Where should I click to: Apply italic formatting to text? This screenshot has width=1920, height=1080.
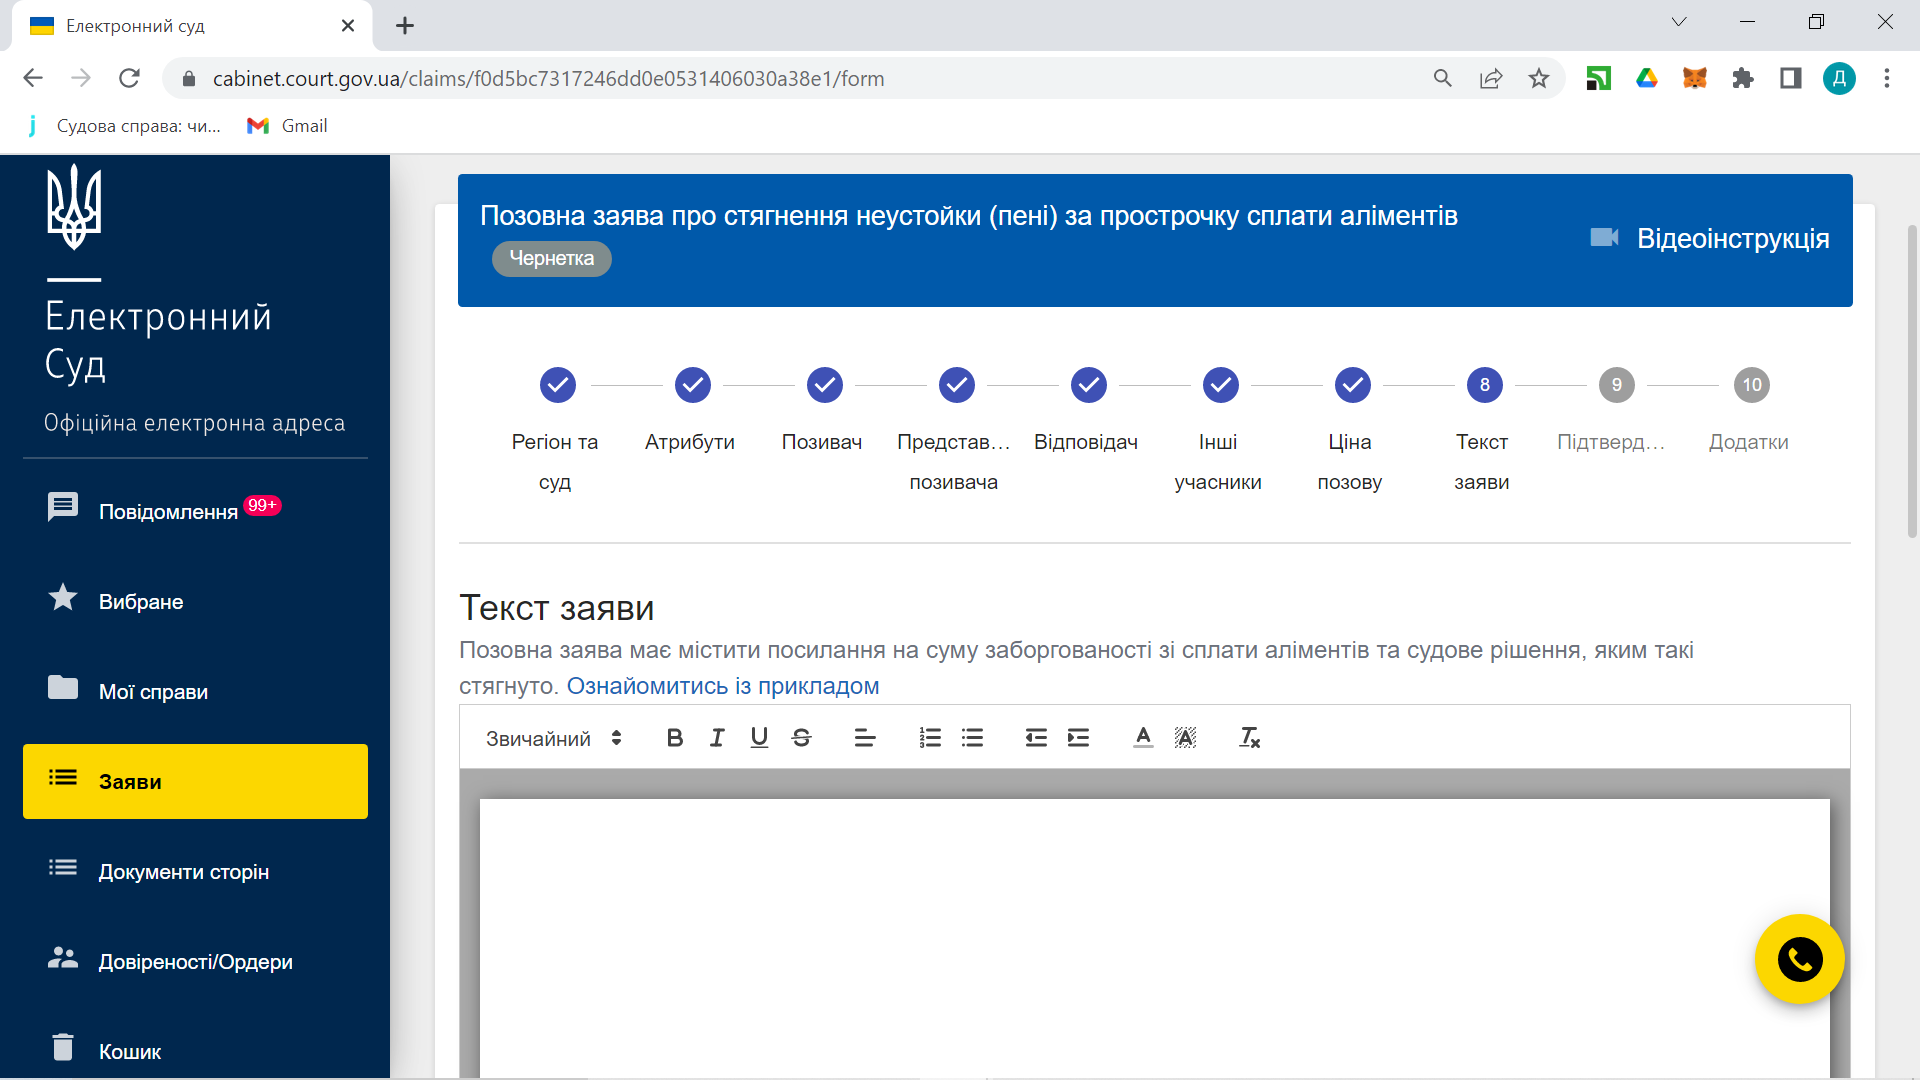click(x=717, y=738)
